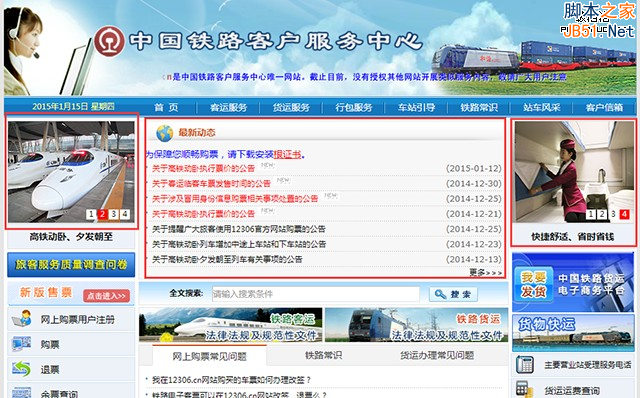
Task: Click the monitor icon beside 购票
Action: (x=21, y=344)
